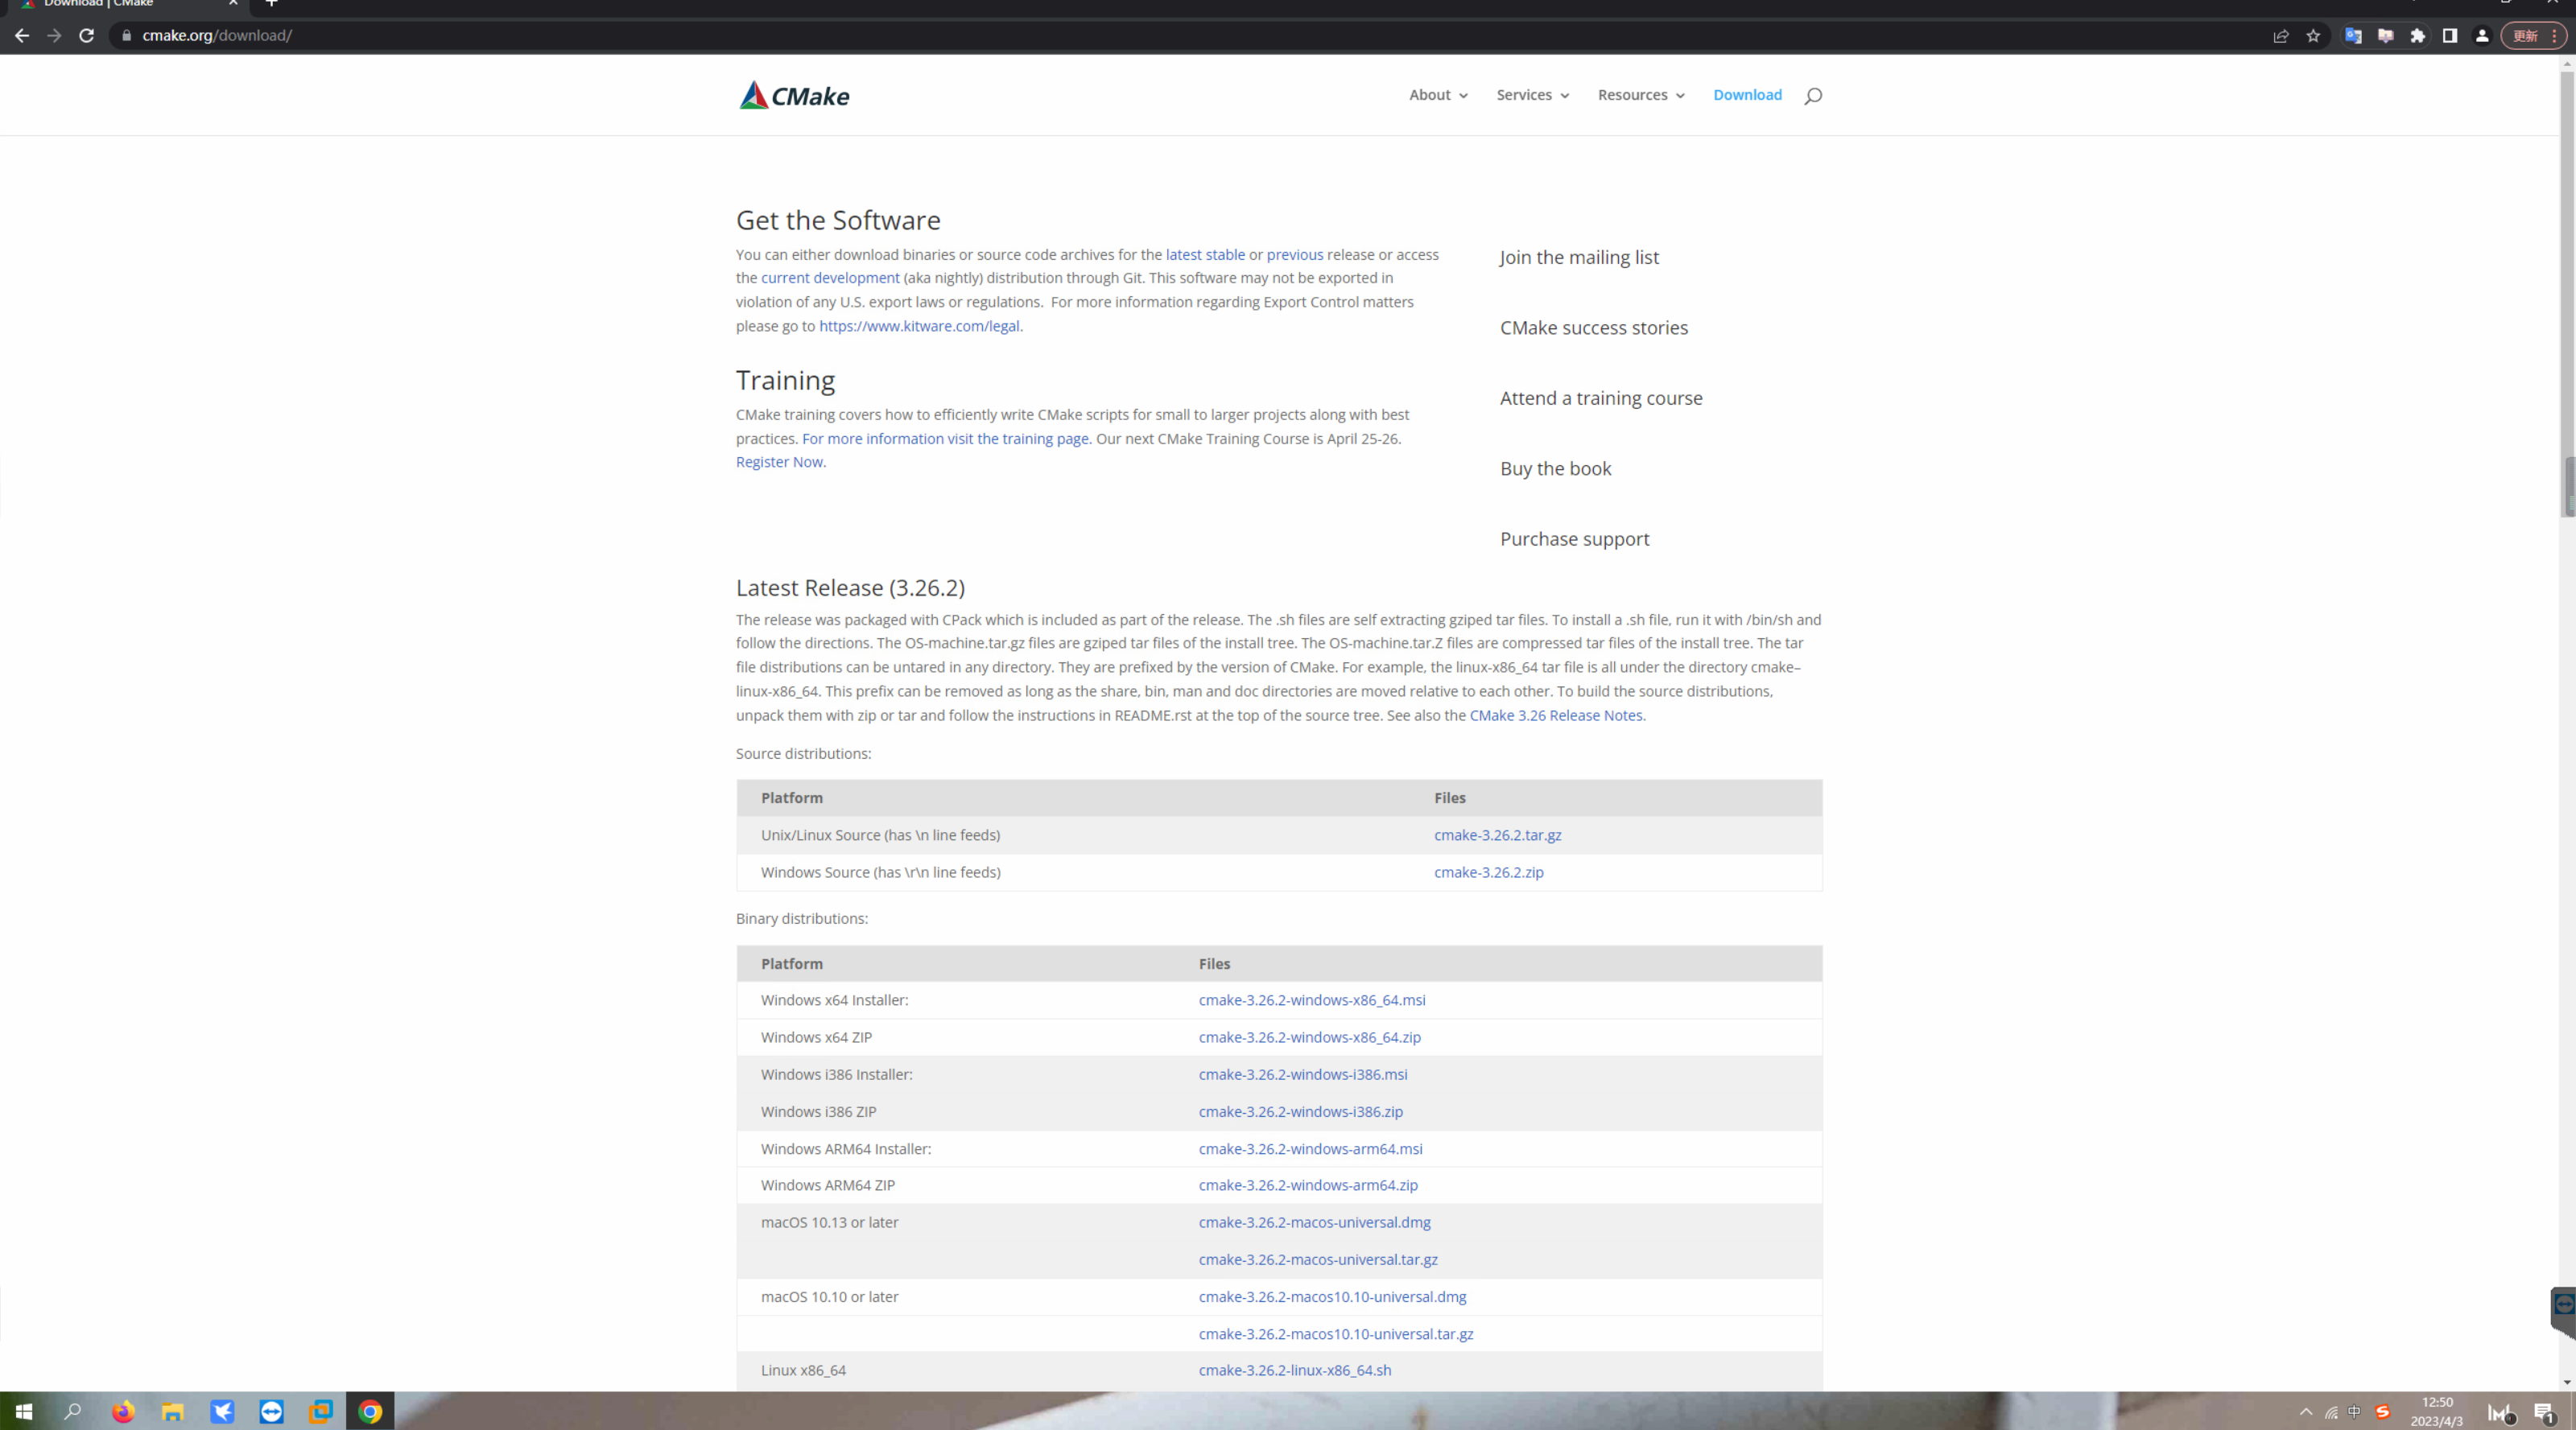Viewport: 2576px width, 1430px height.
Task: Open the Sogou input method tray icon
Action: coord(2382,1412)
